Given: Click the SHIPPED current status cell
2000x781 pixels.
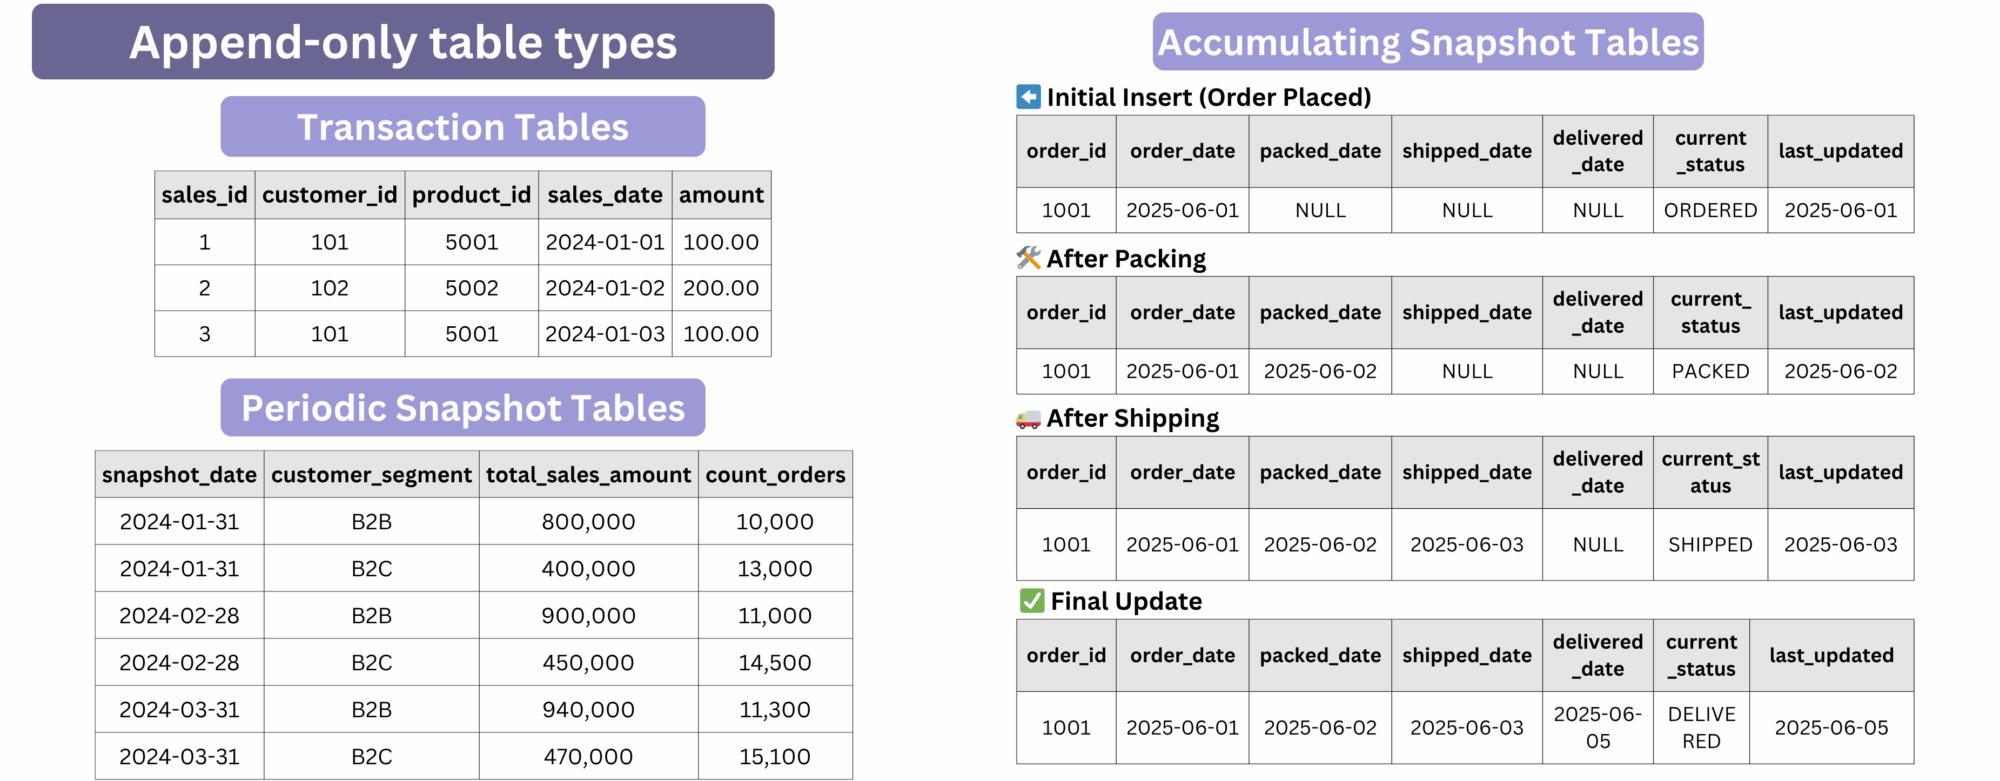Looking at the screenshot, I should (x=1710, y=545).
